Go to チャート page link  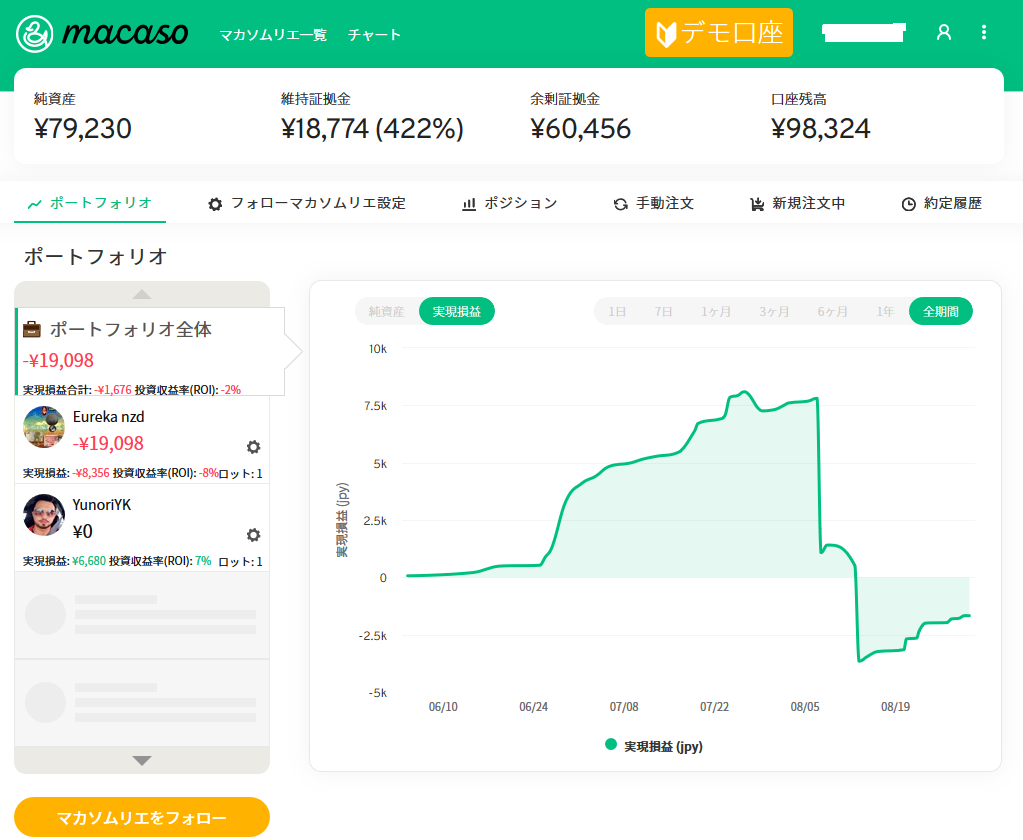tap(374, 34)
